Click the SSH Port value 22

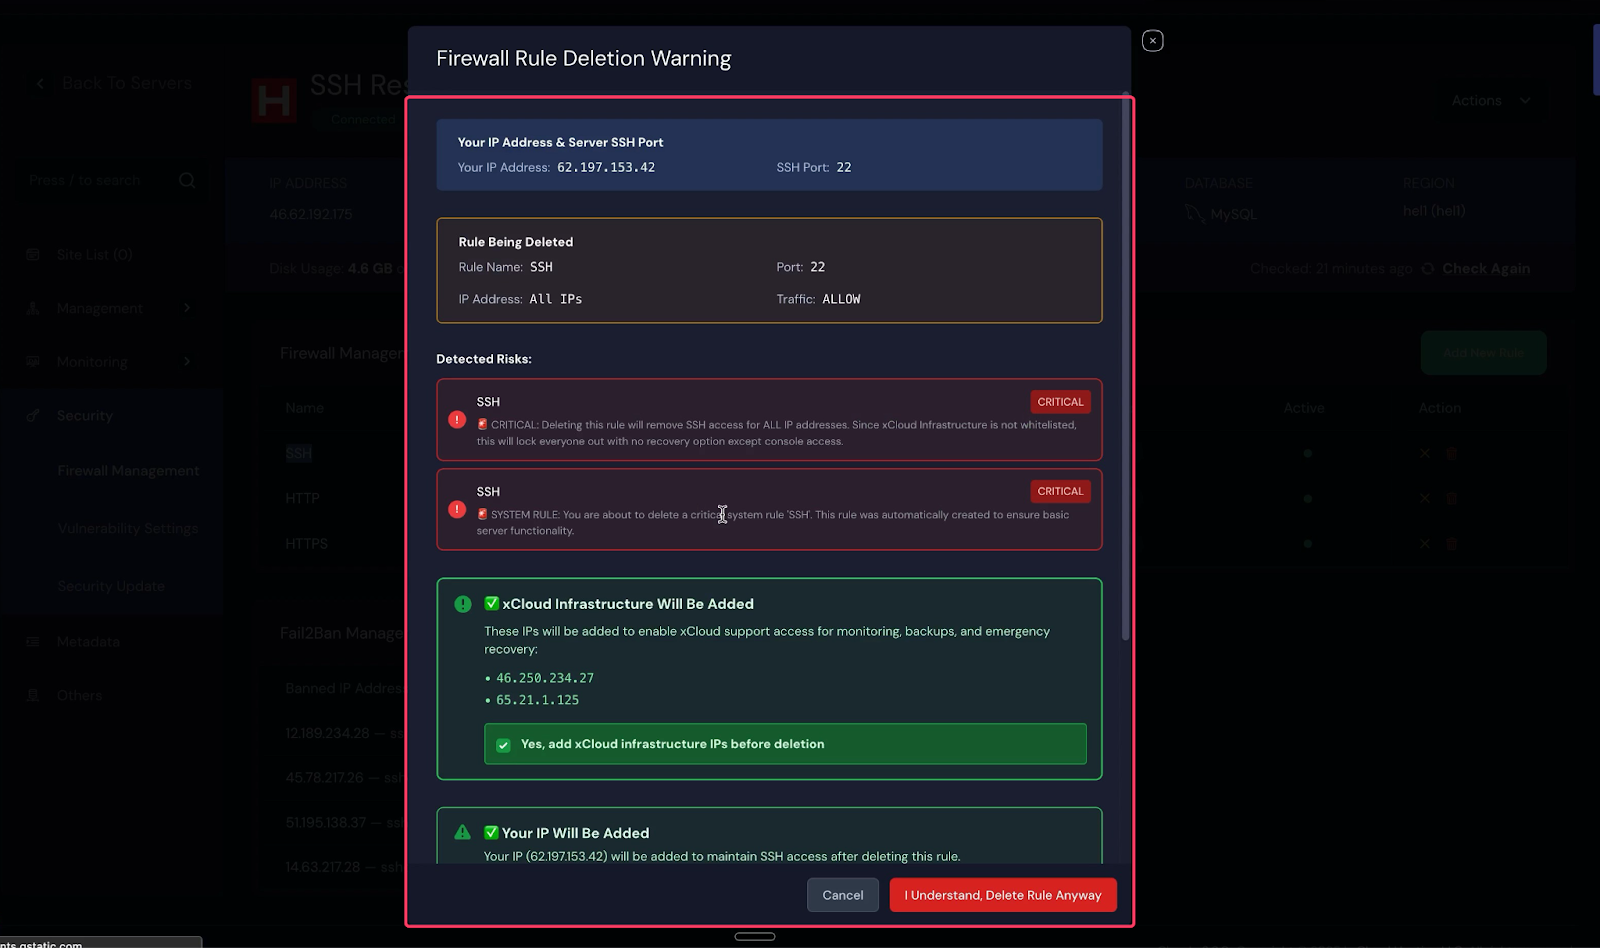[x=844, y=167]
